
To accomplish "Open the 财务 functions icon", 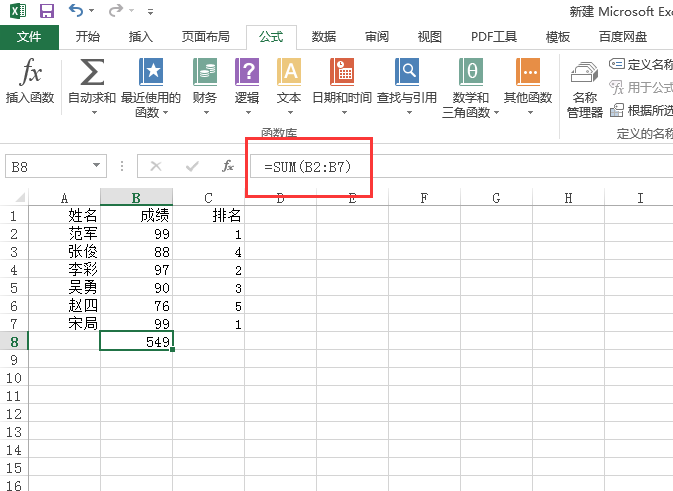I will (x=205, y=72).
